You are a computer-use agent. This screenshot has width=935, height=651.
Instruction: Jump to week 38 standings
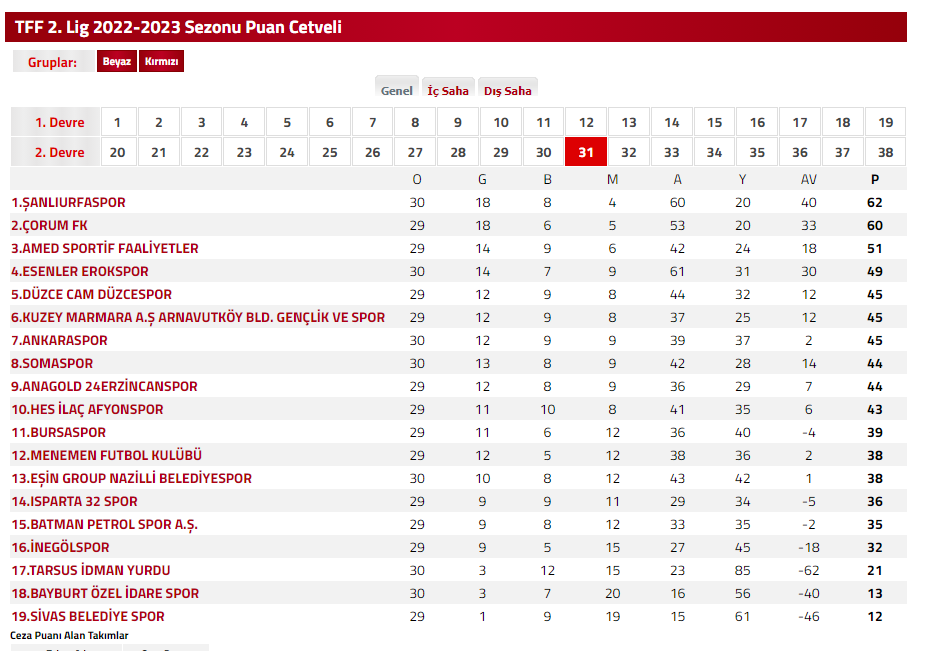coord(885,152)
